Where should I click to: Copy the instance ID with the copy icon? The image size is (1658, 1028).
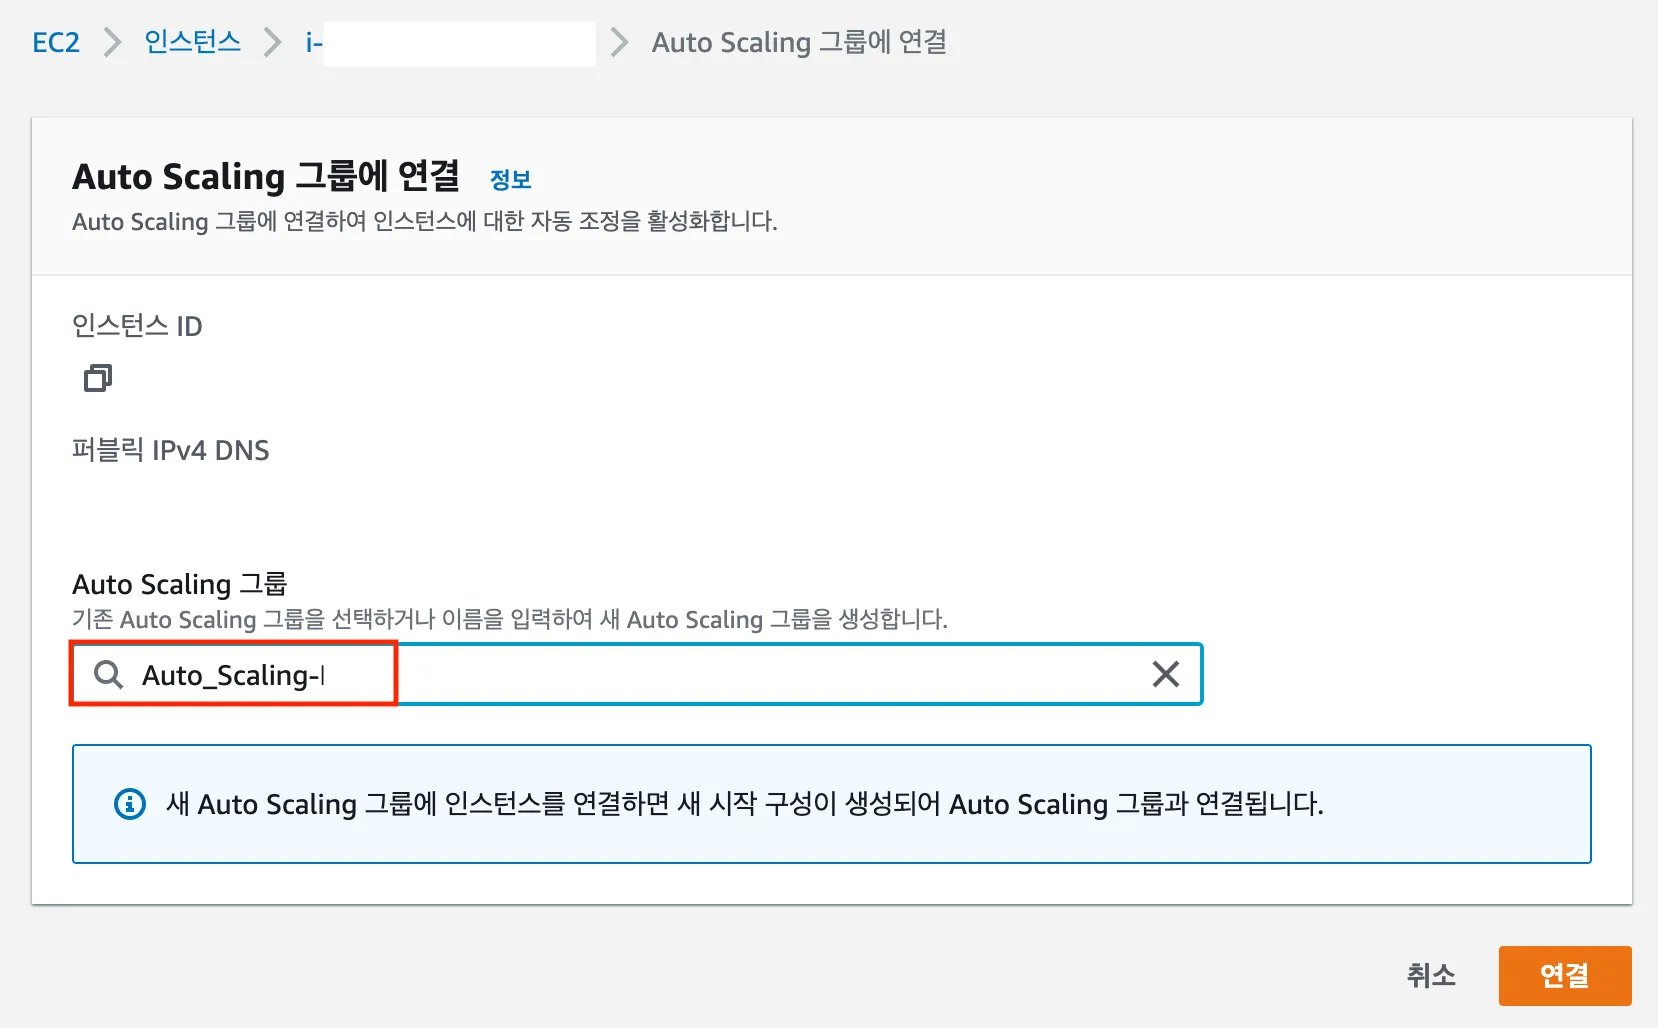(x=97, y=378)
